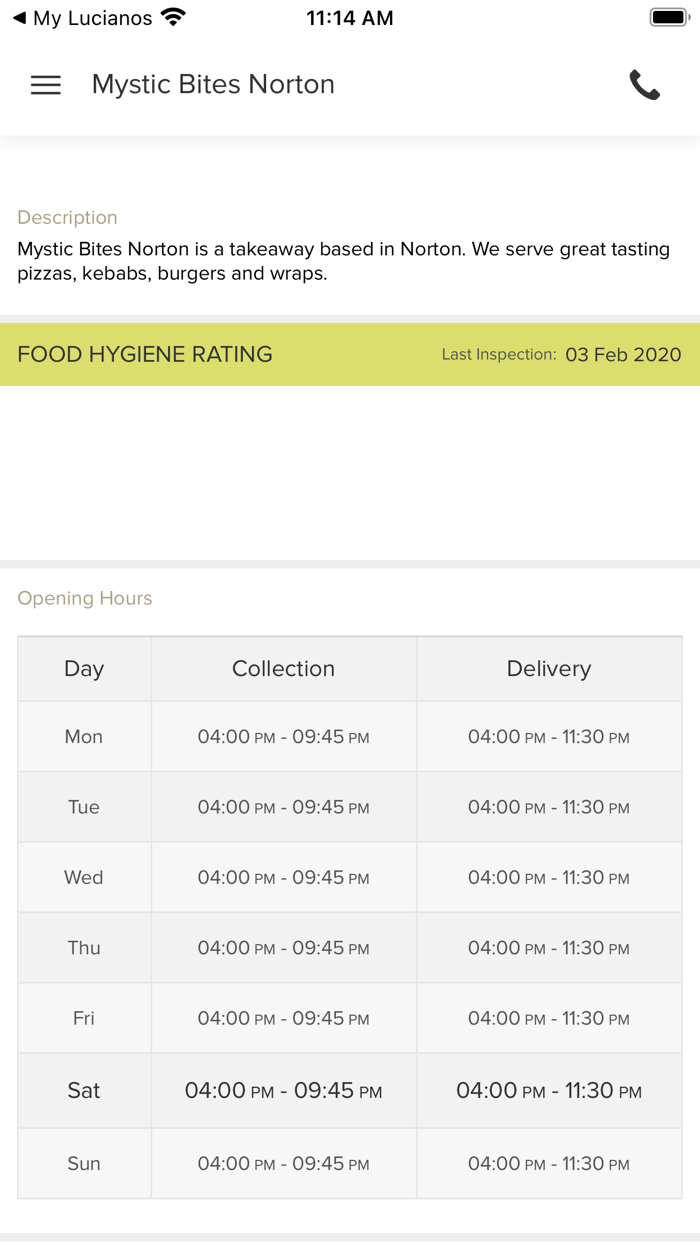Image resolution: width=700 pixels, height=1244 pixels.
Task: Tap the Wi-Fi status icon
Action: coord(173,18)
